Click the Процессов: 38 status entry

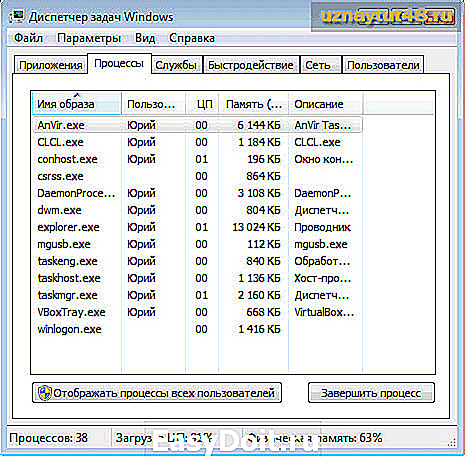[x=48, y=438]
